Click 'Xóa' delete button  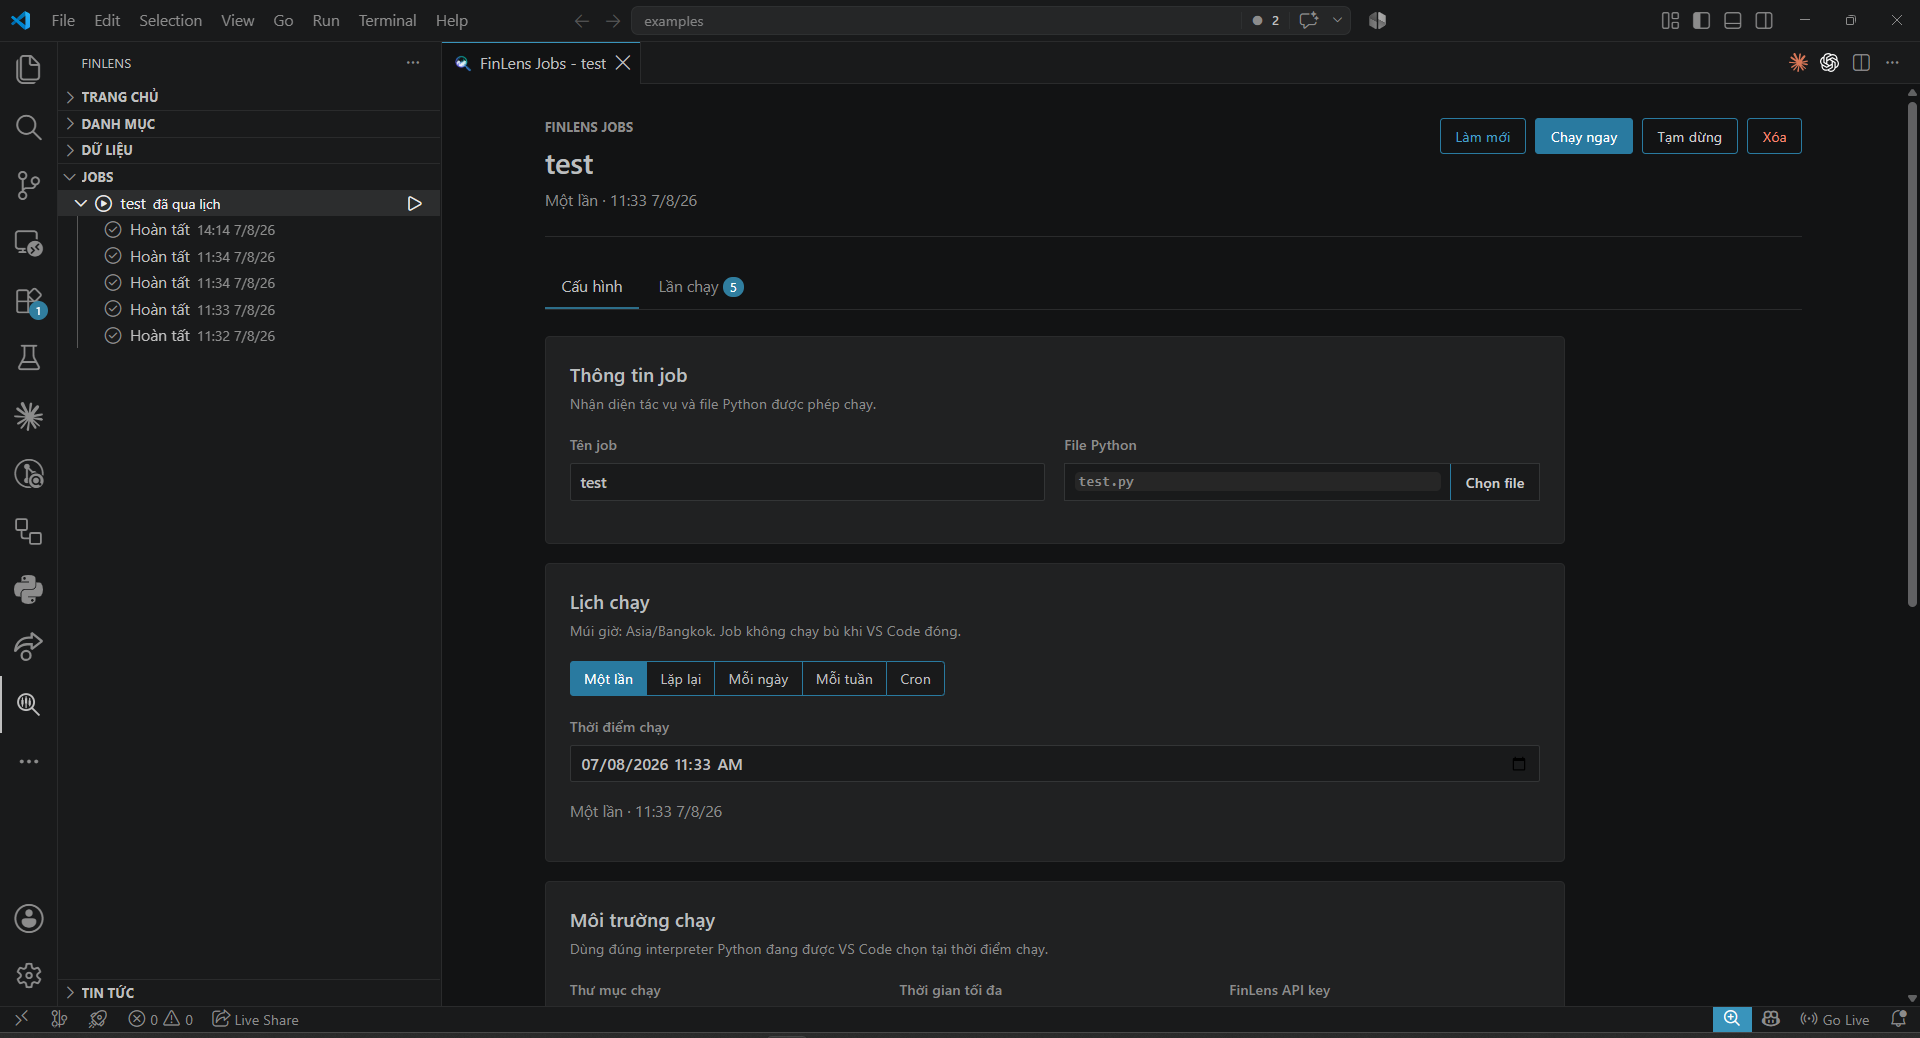1774,137
